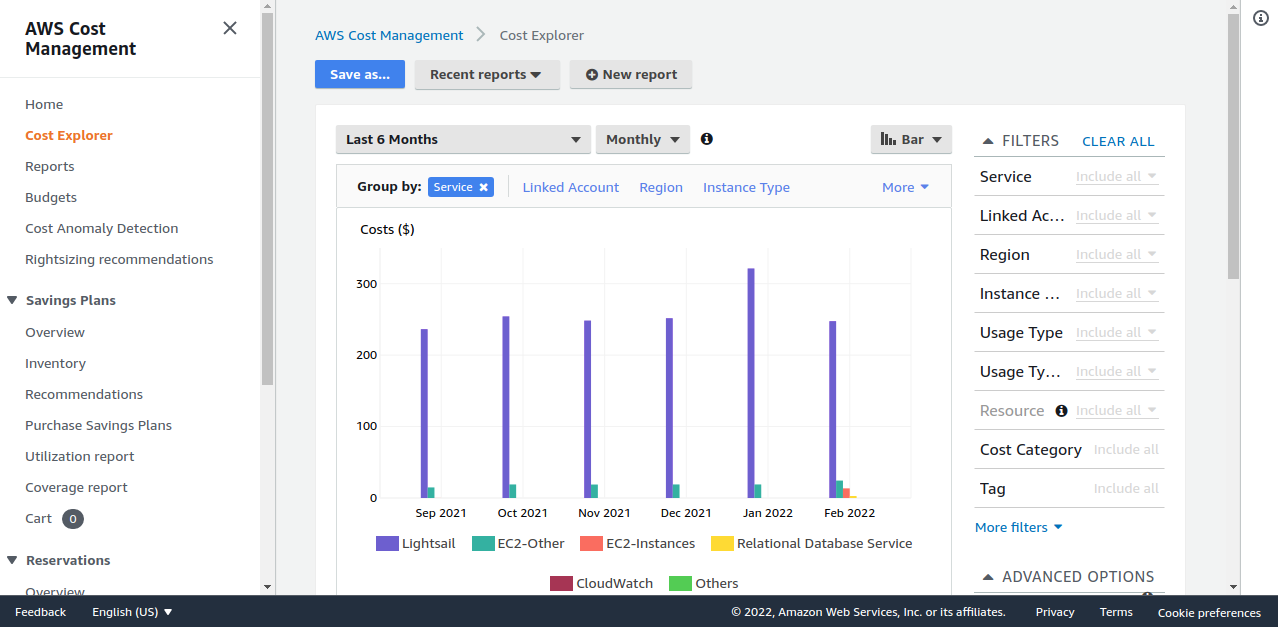Open Usage Type filter dropdown
Image resolution: width=1278 pixels, height=627 pixels.
1117,333
